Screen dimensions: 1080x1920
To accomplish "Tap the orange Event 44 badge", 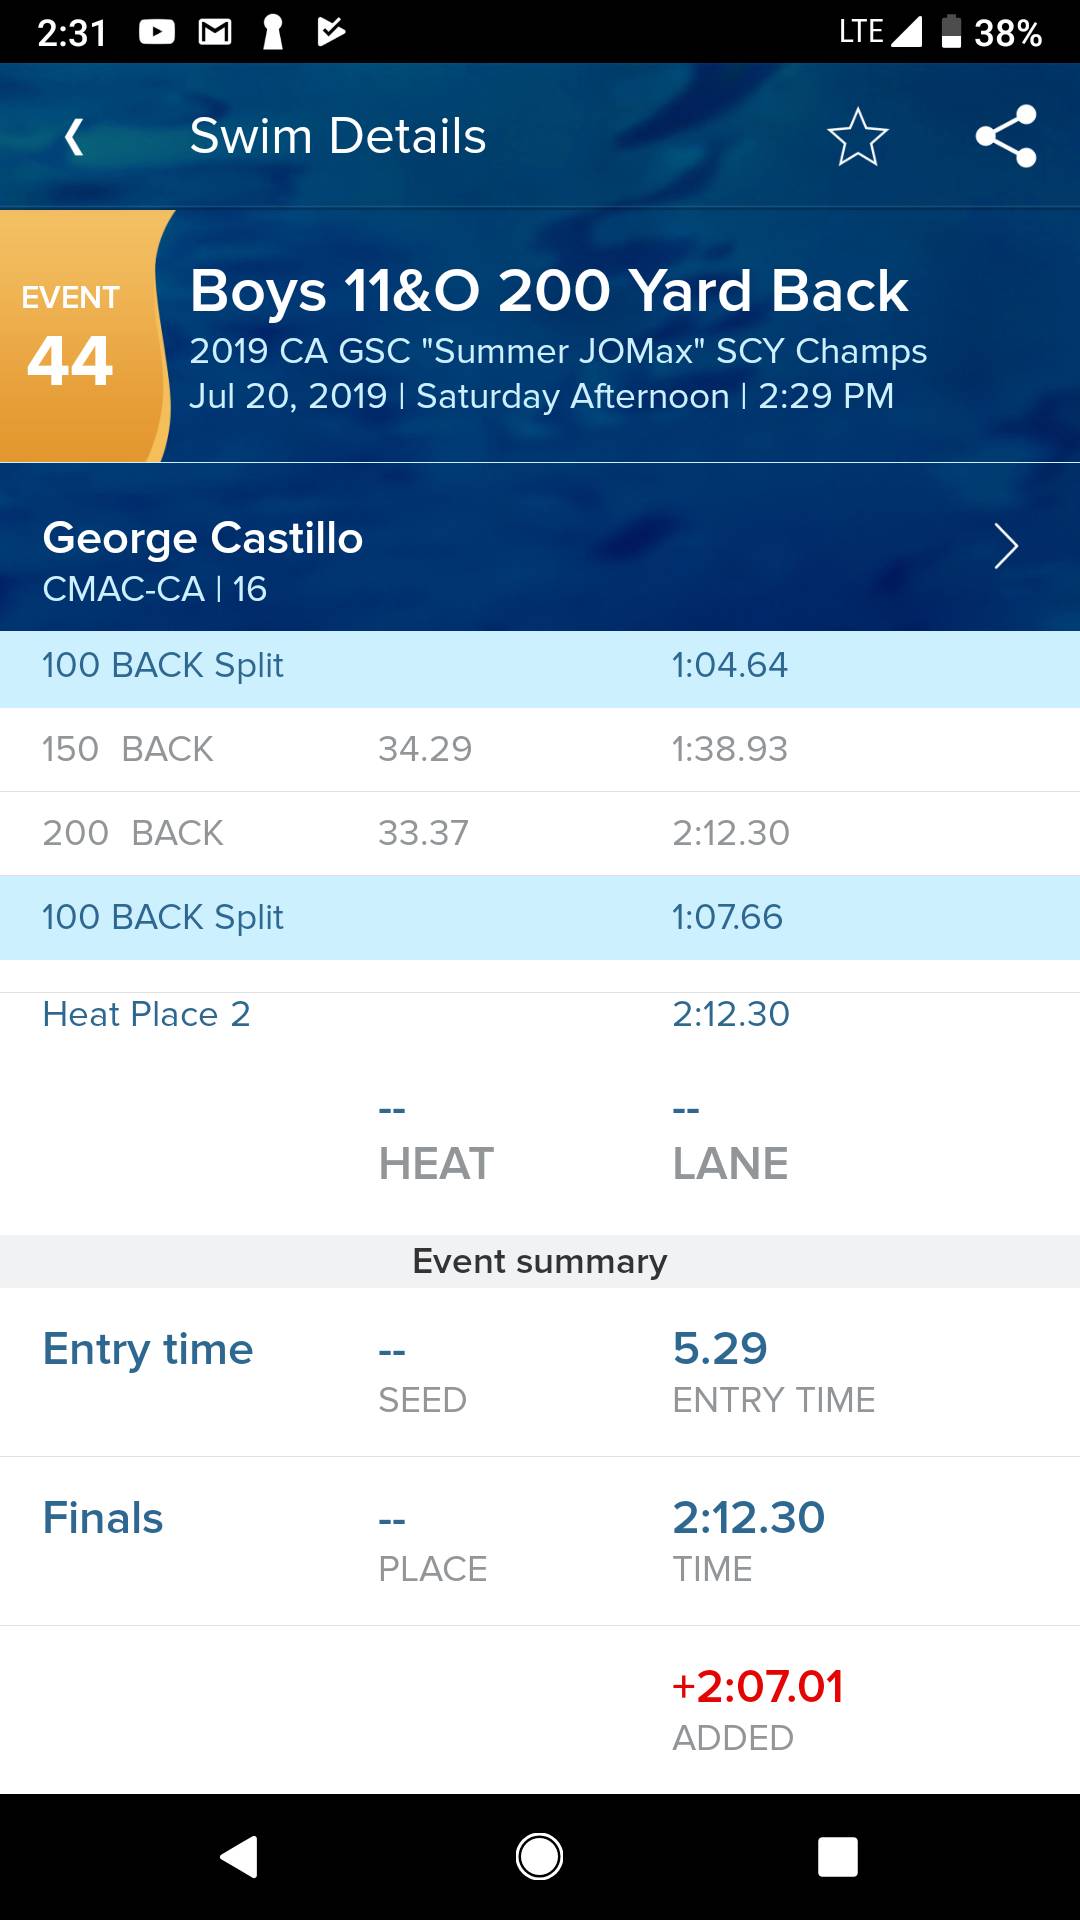I will tap(72, 337).
